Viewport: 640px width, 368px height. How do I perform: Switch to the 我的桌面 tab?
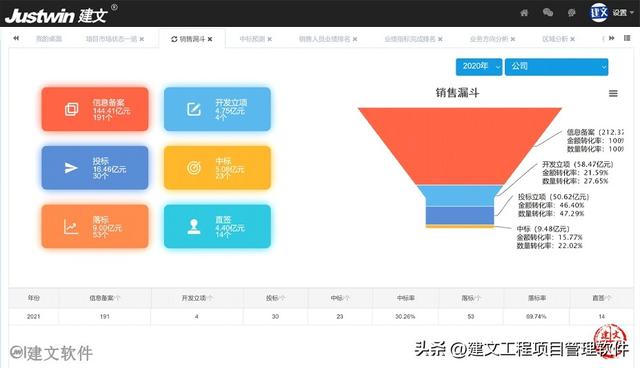[x=49, y=39]
